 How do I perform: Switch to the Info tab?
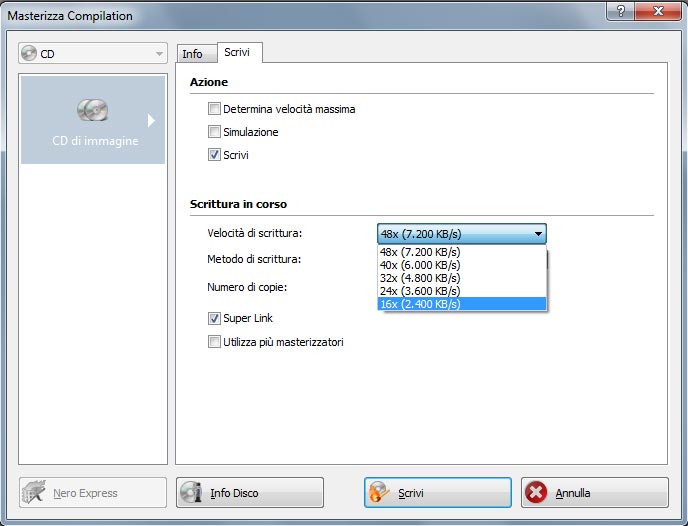[x=197, y=54]
